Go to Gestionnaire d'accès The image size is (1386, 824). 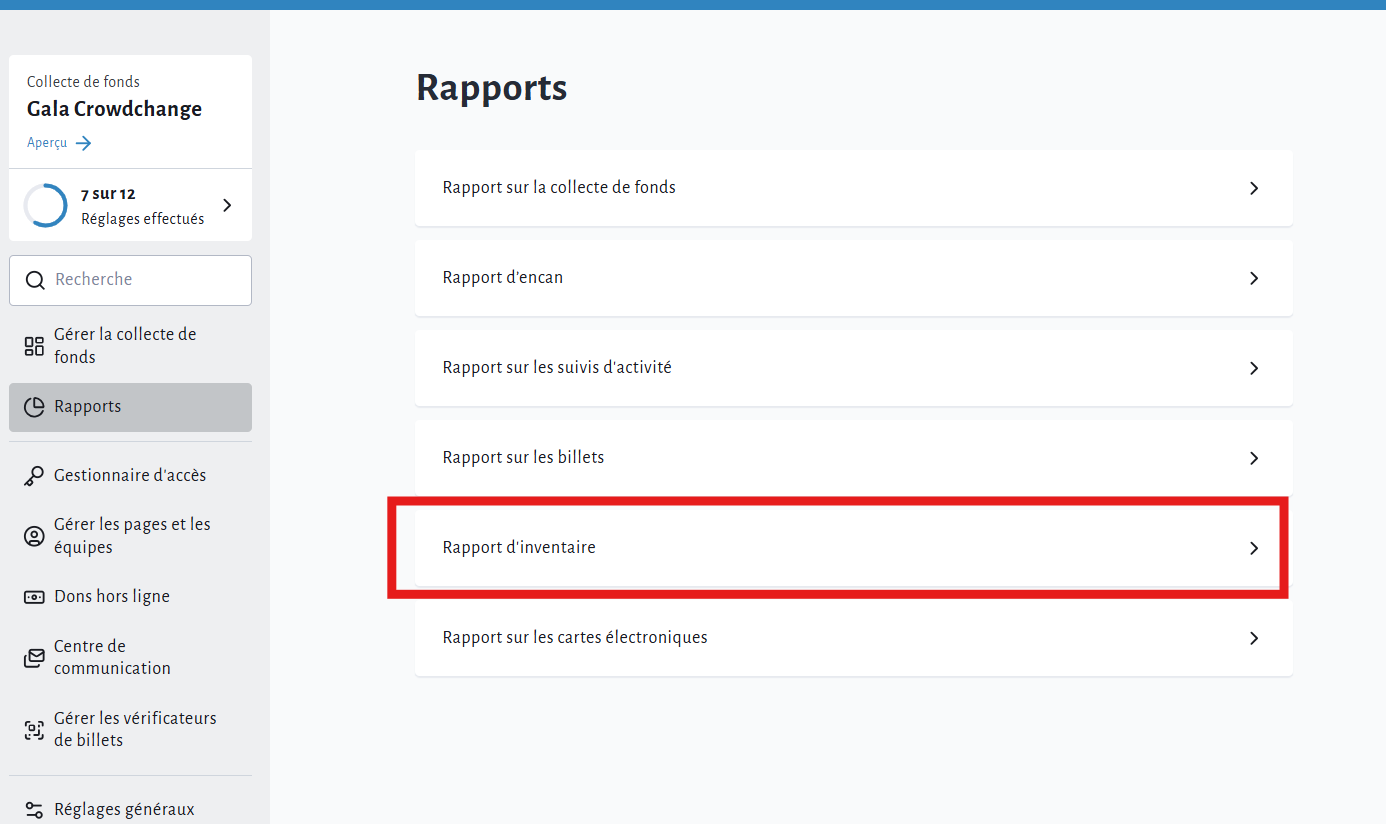point(130,476)
